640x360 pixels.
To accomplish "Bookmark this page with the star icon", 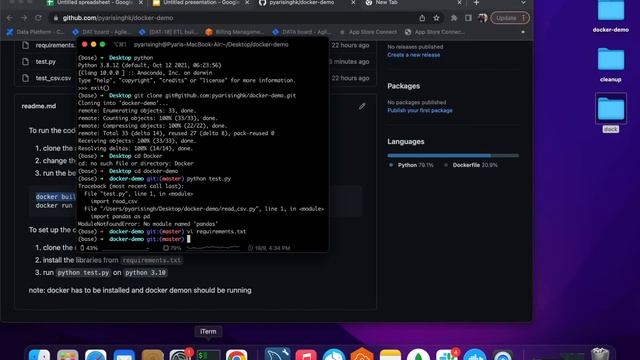I will [x=436, y=18].
